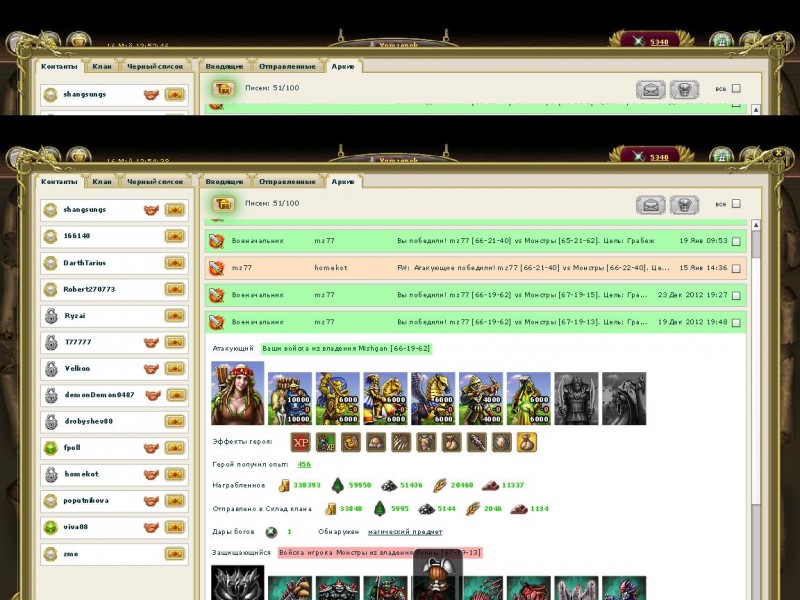
Task: Click the handshake icon beside Velkon
Action: [x=152, y=368]
